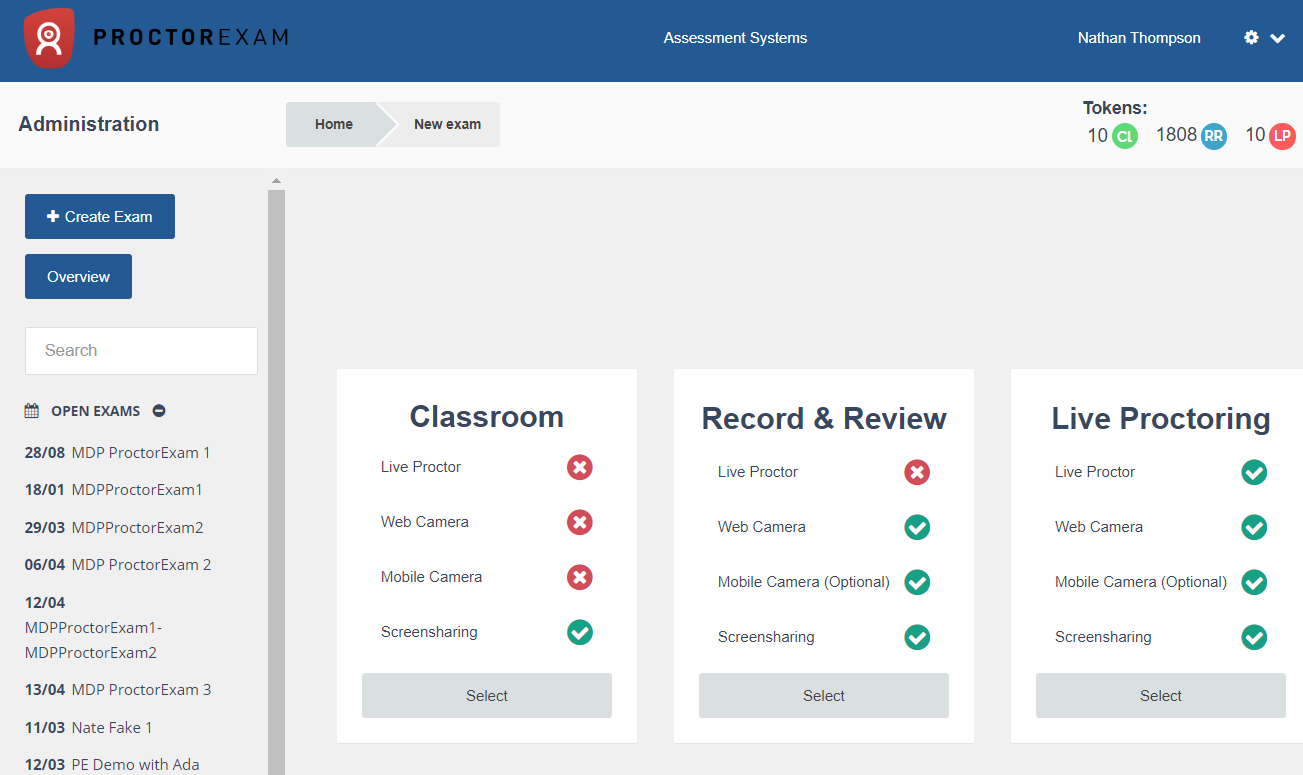1303x775 pixels.
Task: Click the Create Exam button
Action: [100, 216]
